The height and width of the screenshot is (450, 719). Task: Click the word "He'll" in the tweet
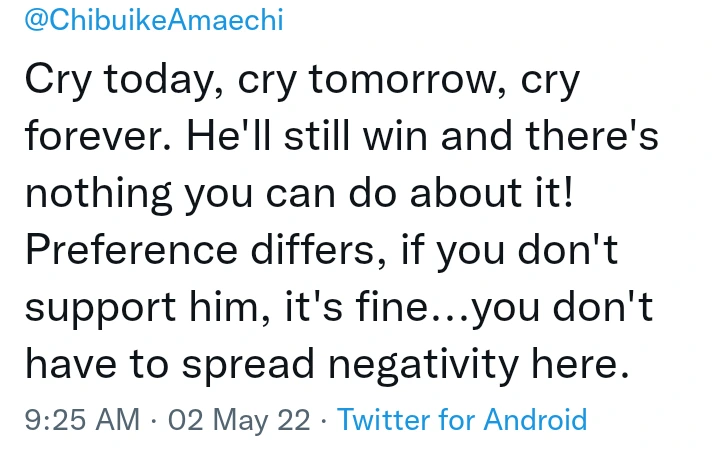225,138
